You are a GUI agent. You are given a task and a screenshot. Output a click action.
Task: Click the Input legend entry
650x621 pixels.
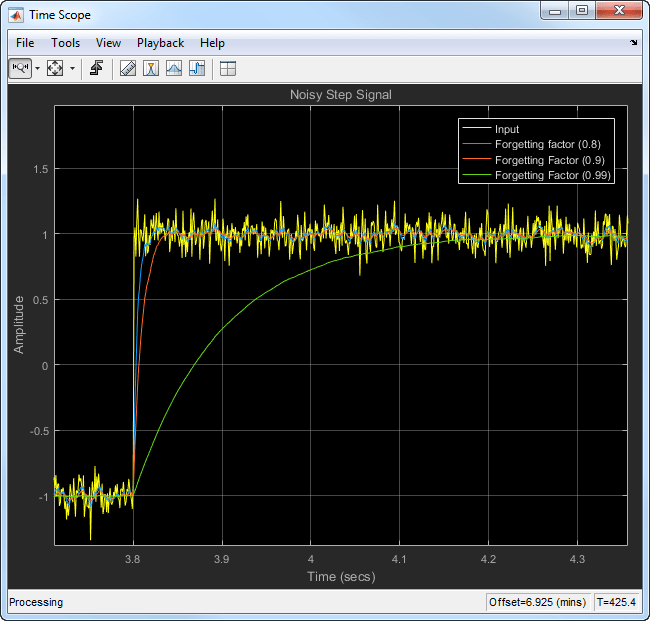tap(507, 129)
